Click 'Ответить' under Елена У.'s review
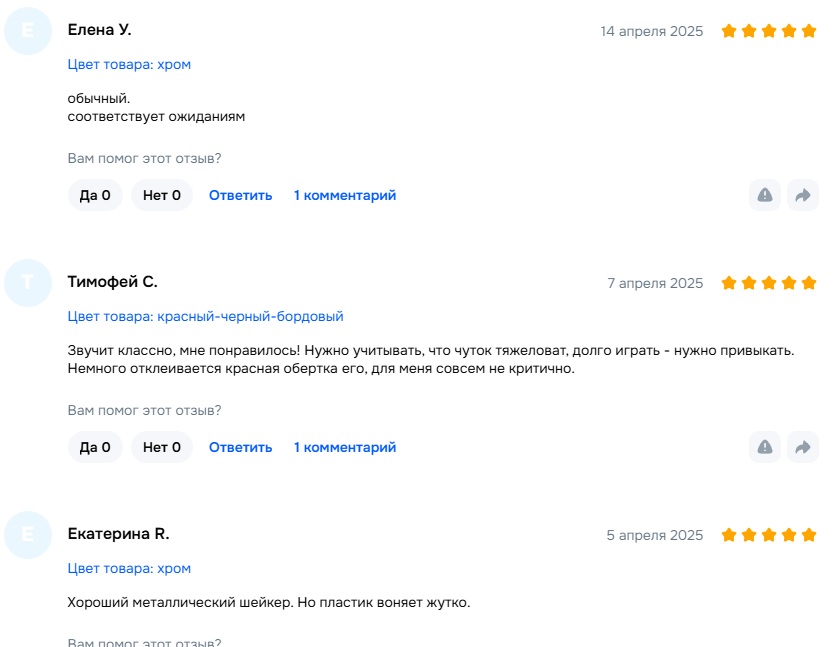Image resolution: width=834 pixels, height=647 pixels. (x=240, y=195)
